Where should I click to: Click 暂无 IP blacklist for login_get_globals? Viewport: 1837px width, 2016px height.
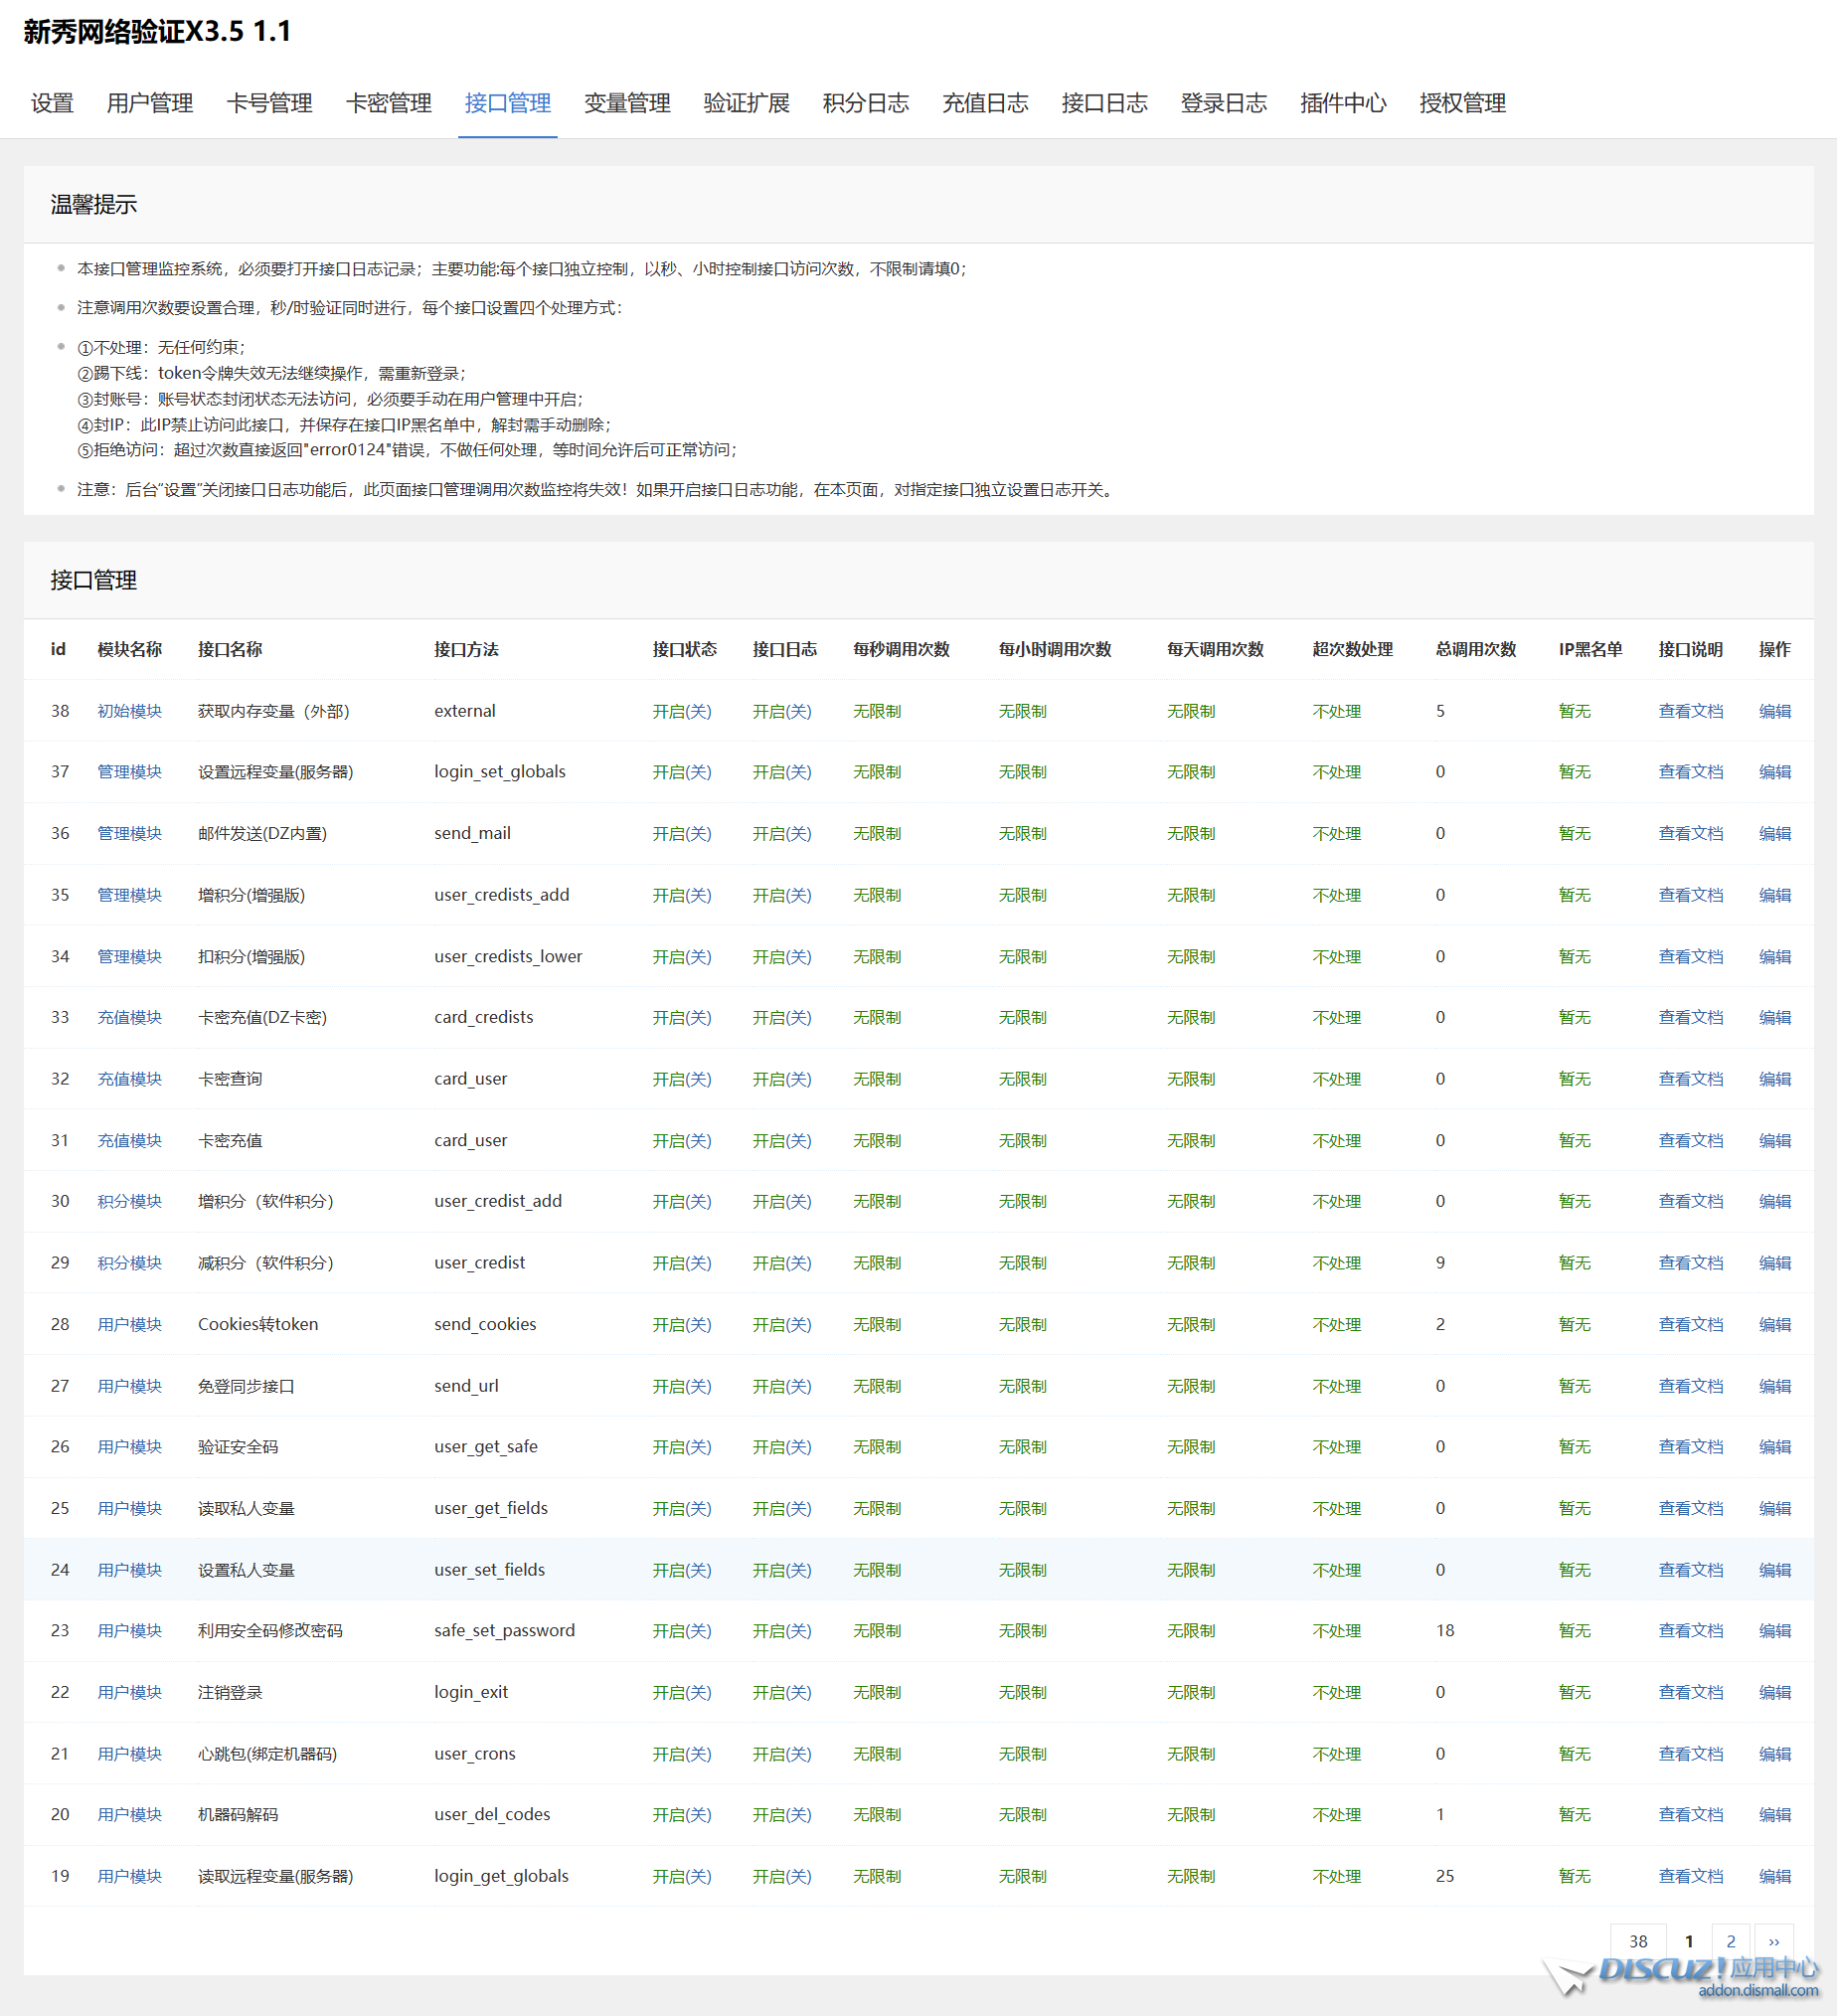(1574, 1876)
